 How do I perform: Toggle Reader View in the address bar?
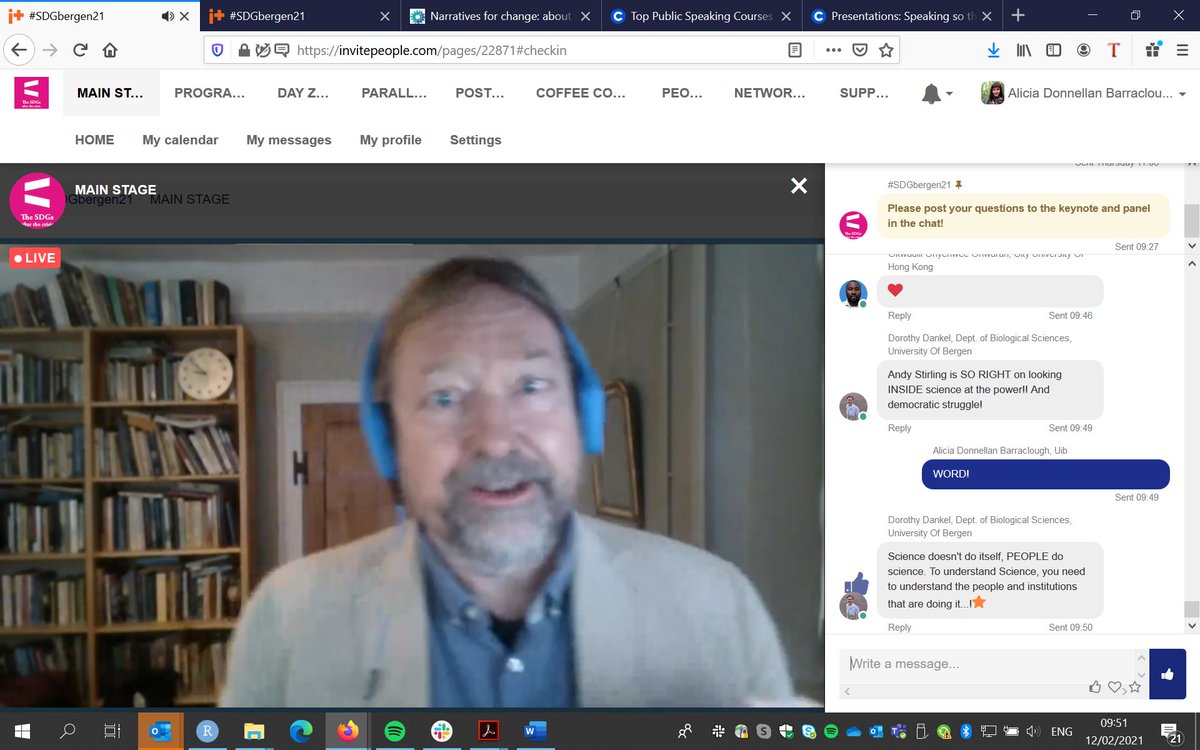click(x=794, y=49)
